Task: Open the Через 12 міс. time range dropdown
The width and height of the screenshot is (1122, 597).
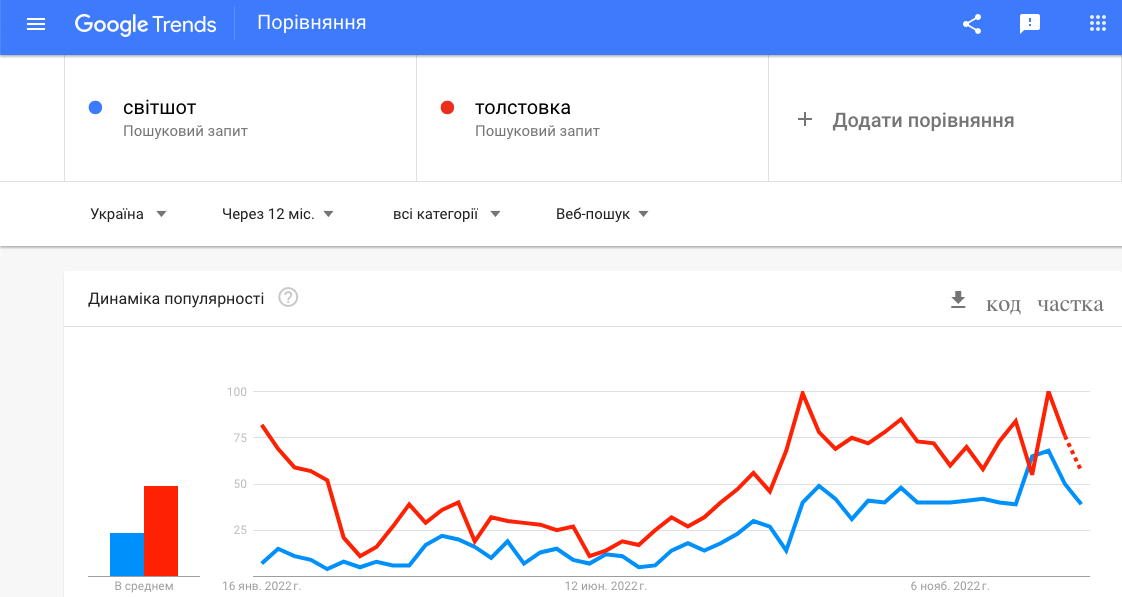Action: point(277,214)
